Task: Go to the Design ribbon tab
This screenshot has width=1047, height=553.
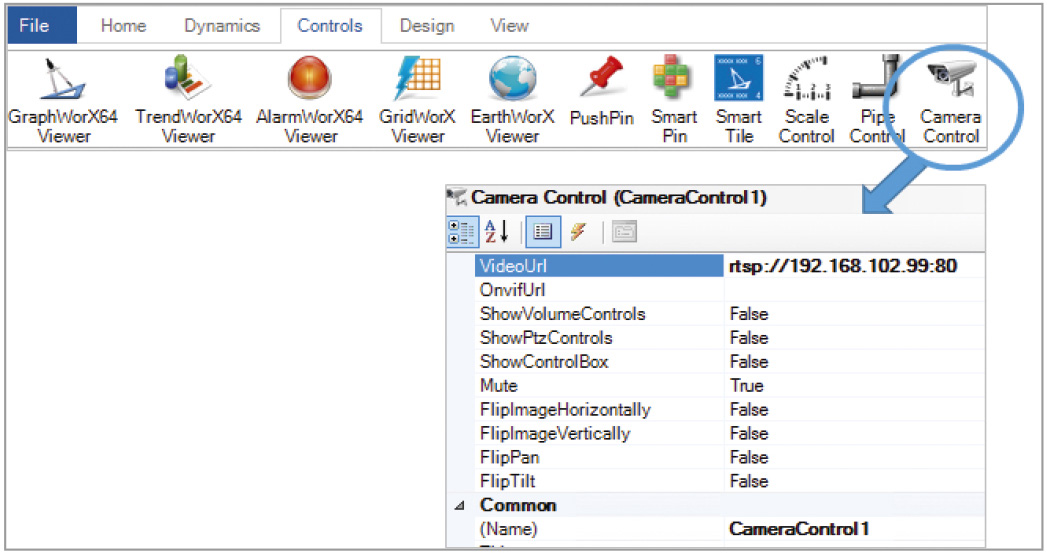Action: click(x=427, y=26)
